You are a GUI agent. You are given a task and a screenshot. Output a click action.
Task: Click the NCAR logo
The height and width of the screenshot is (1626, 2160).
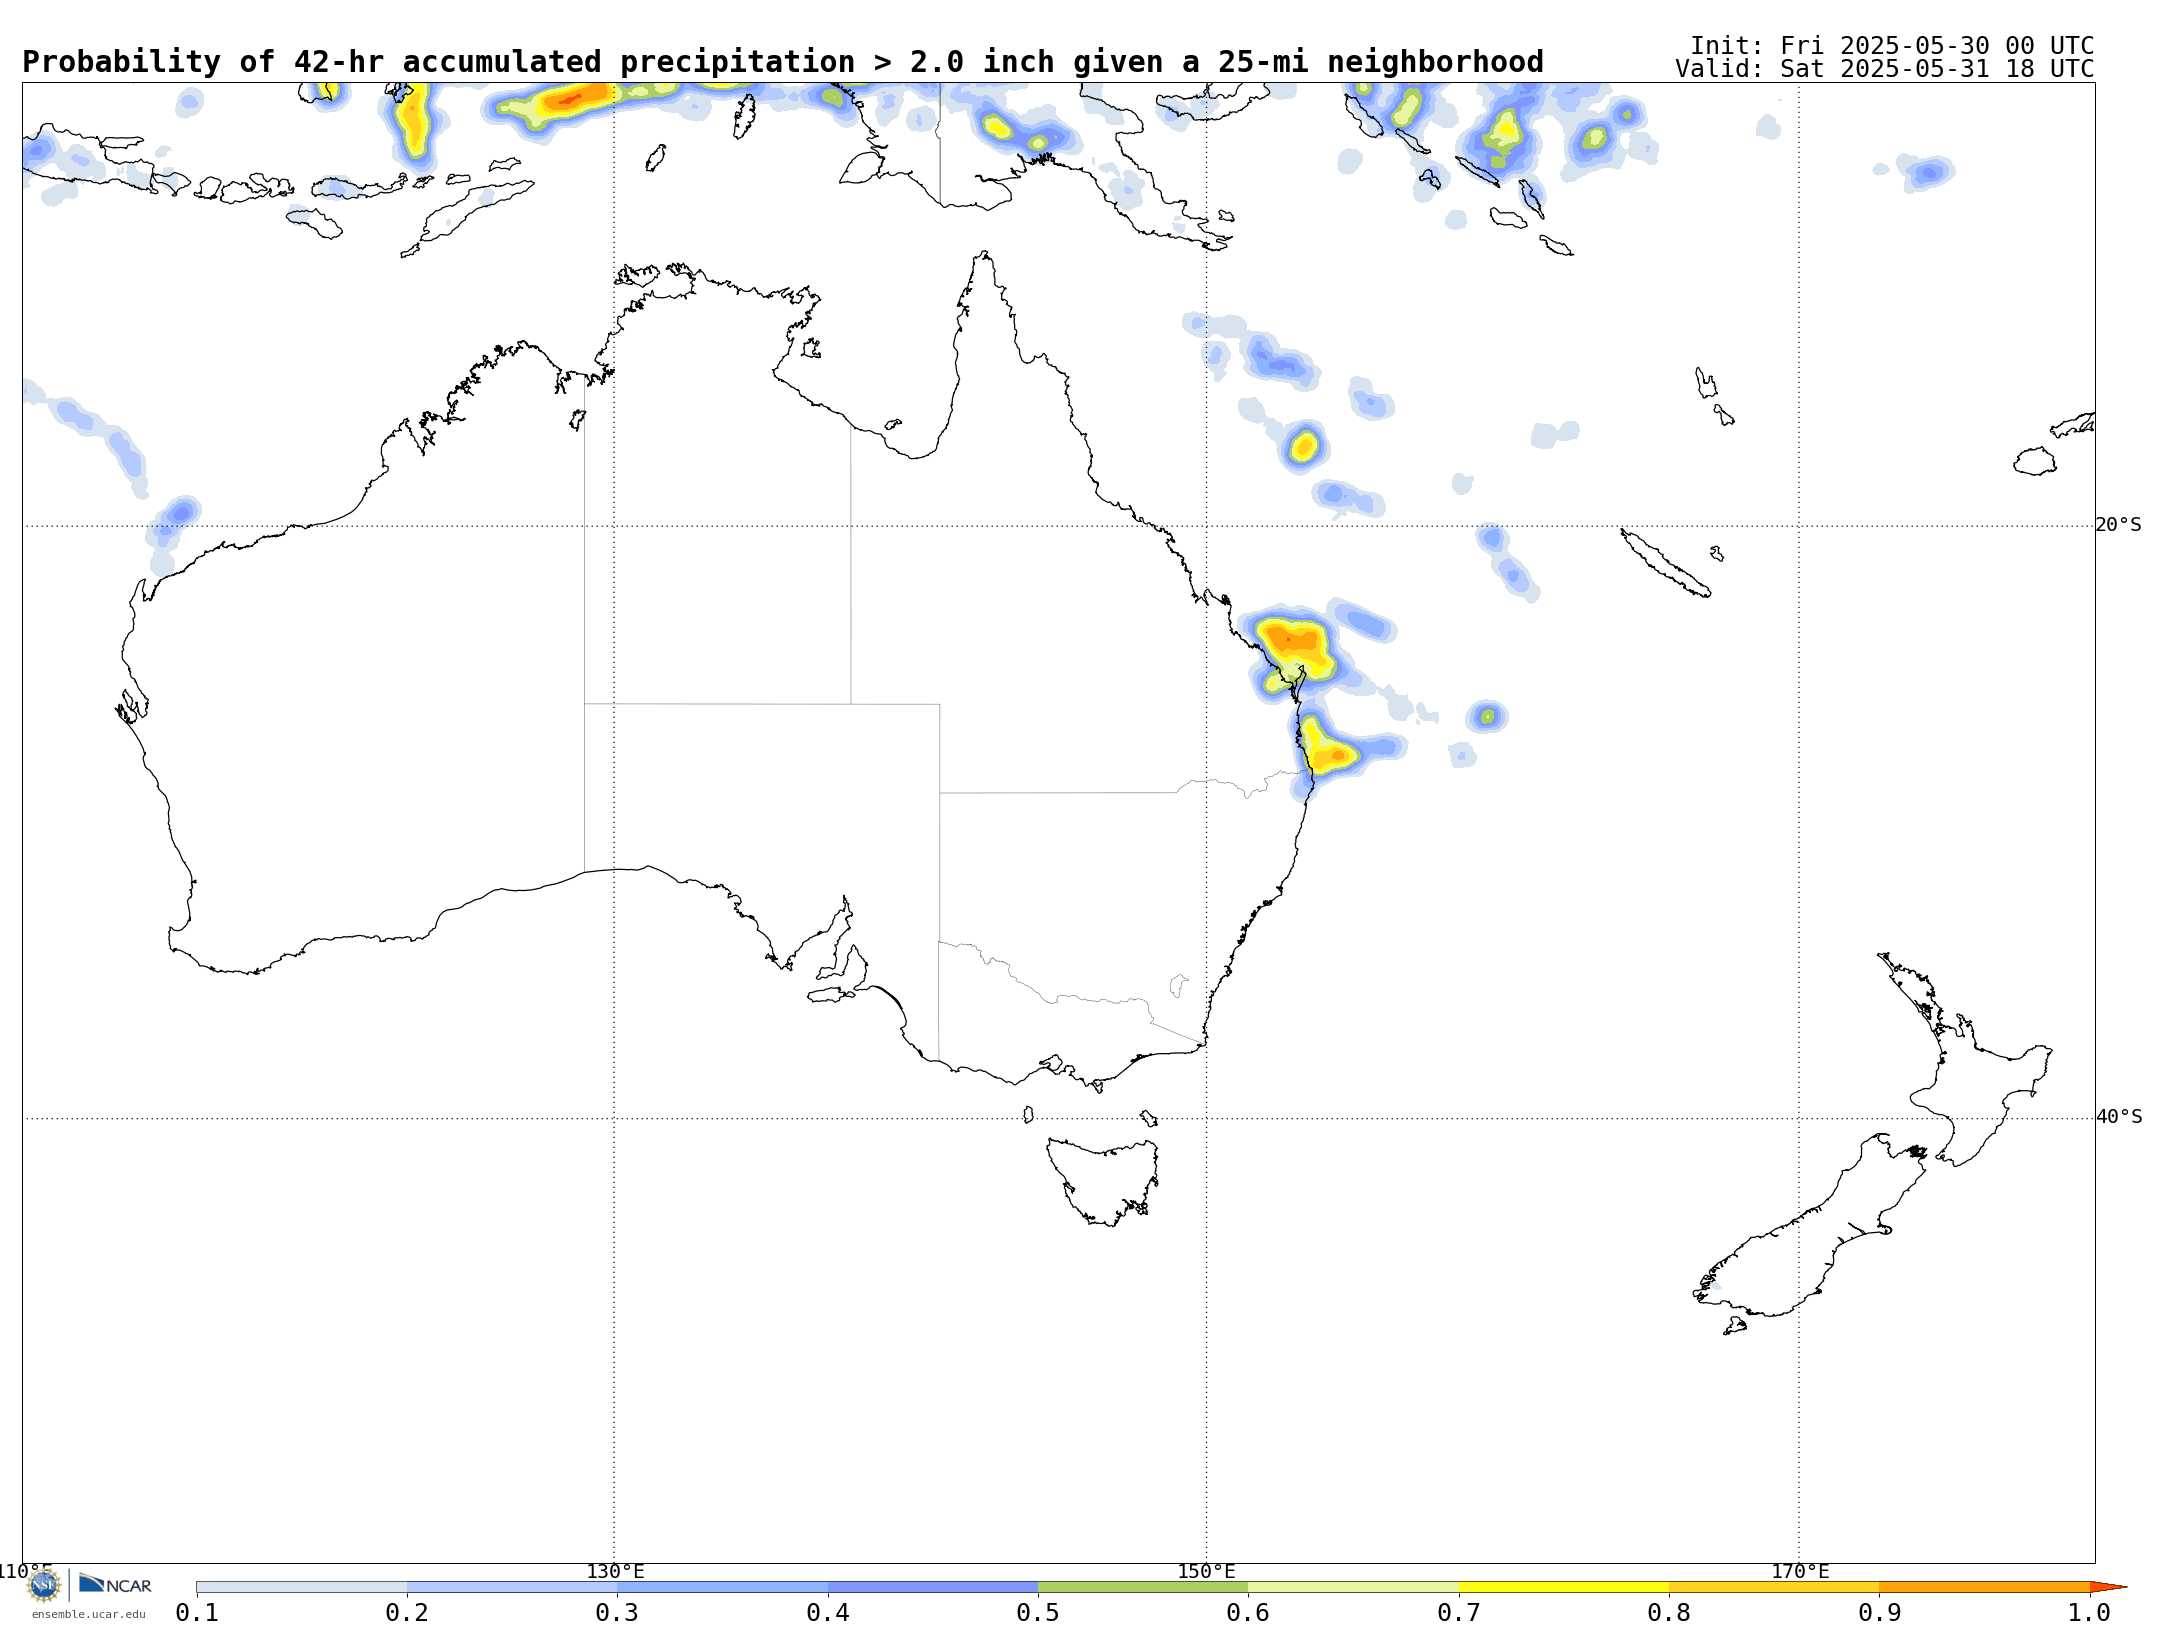click(115, 1584)
